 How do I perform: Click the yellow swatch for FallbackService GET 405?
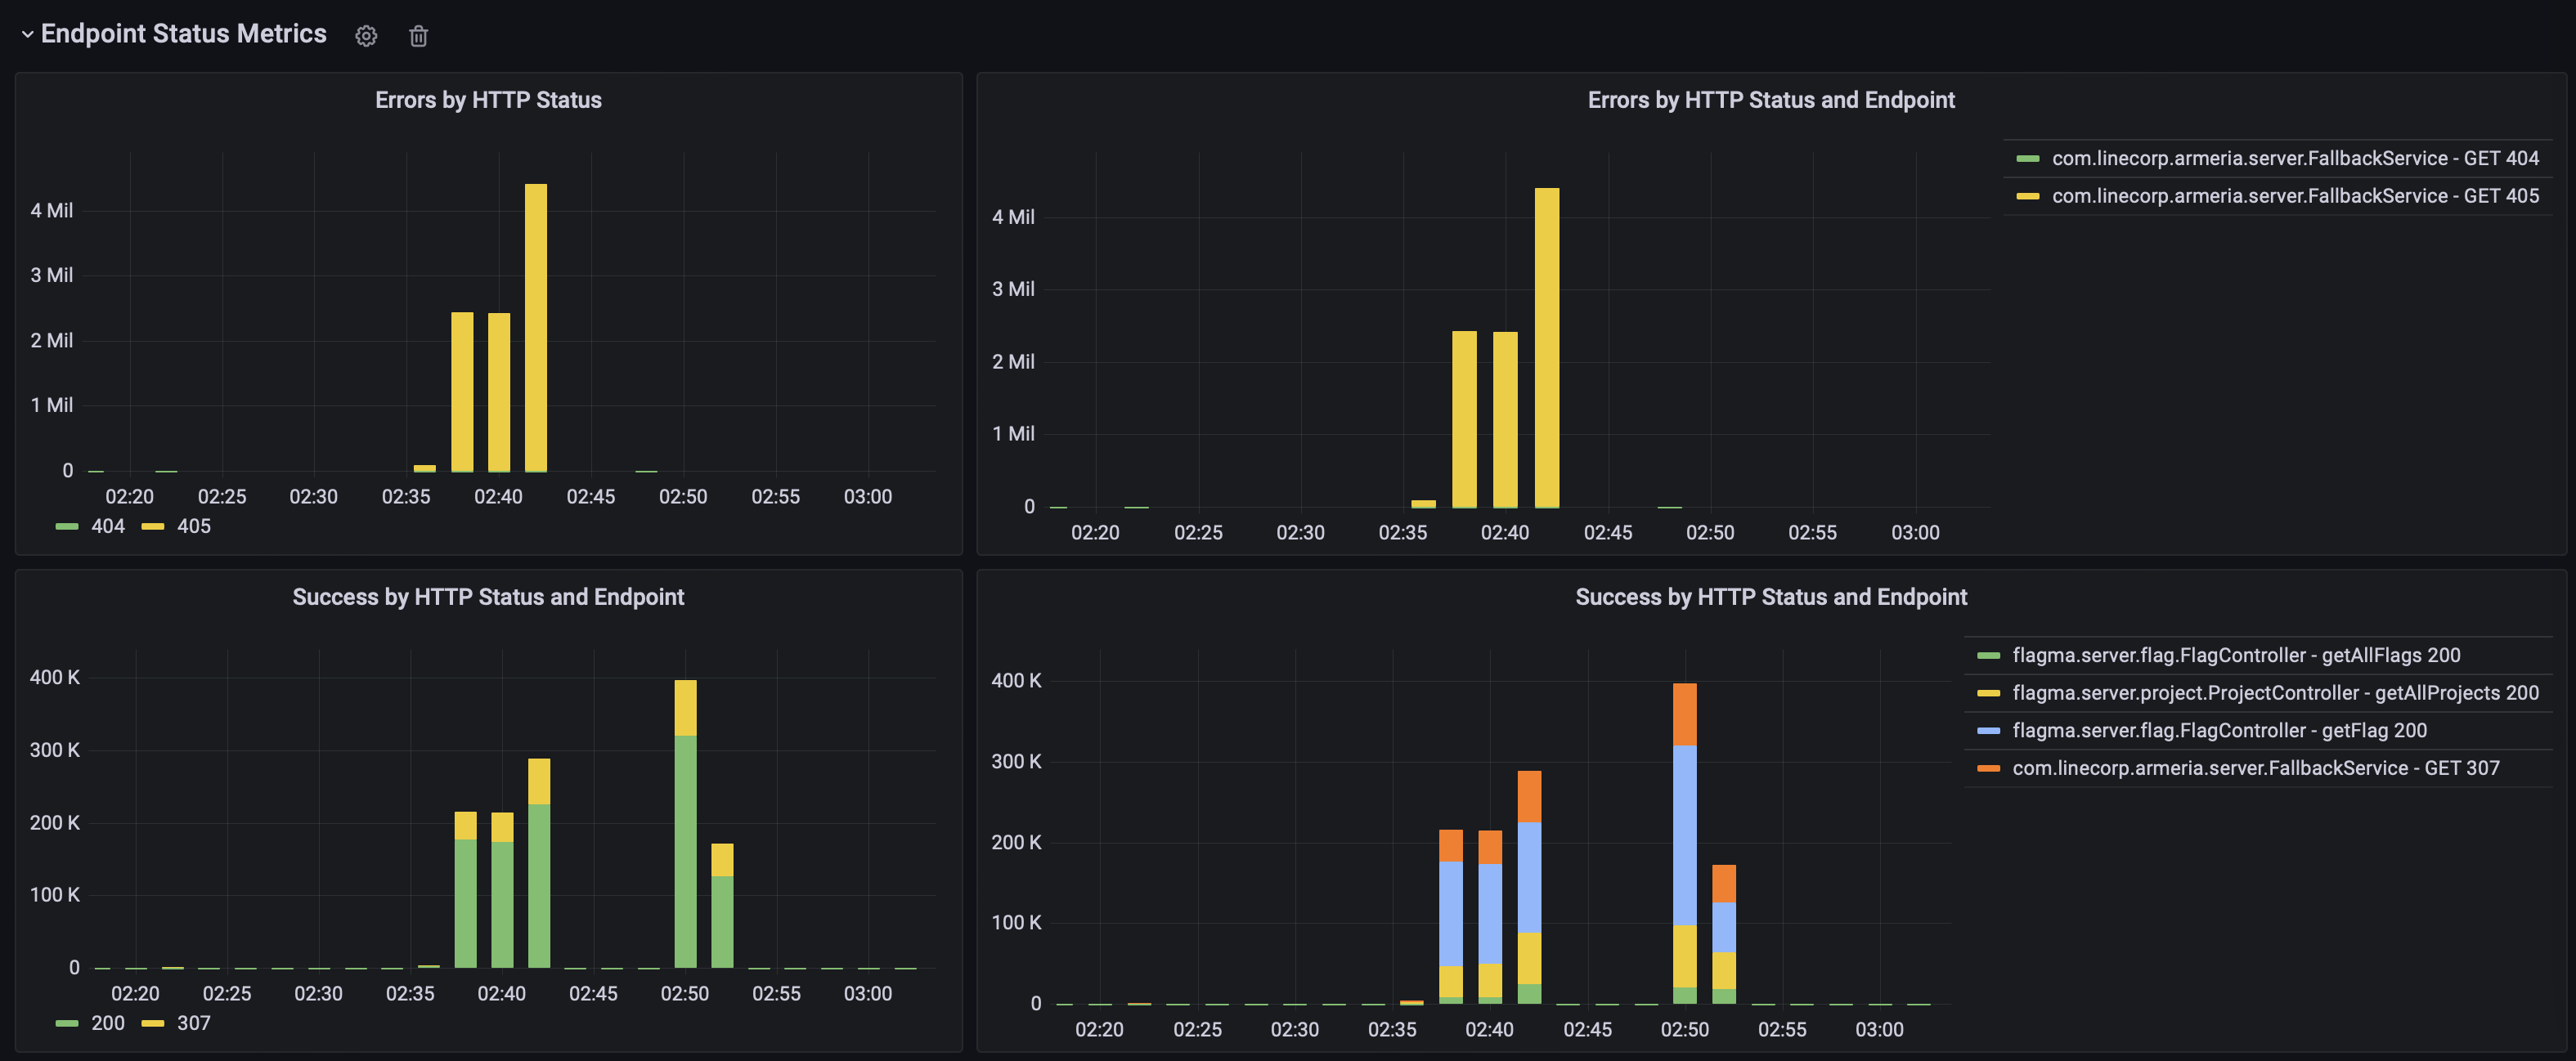[x=2027, y=196]
